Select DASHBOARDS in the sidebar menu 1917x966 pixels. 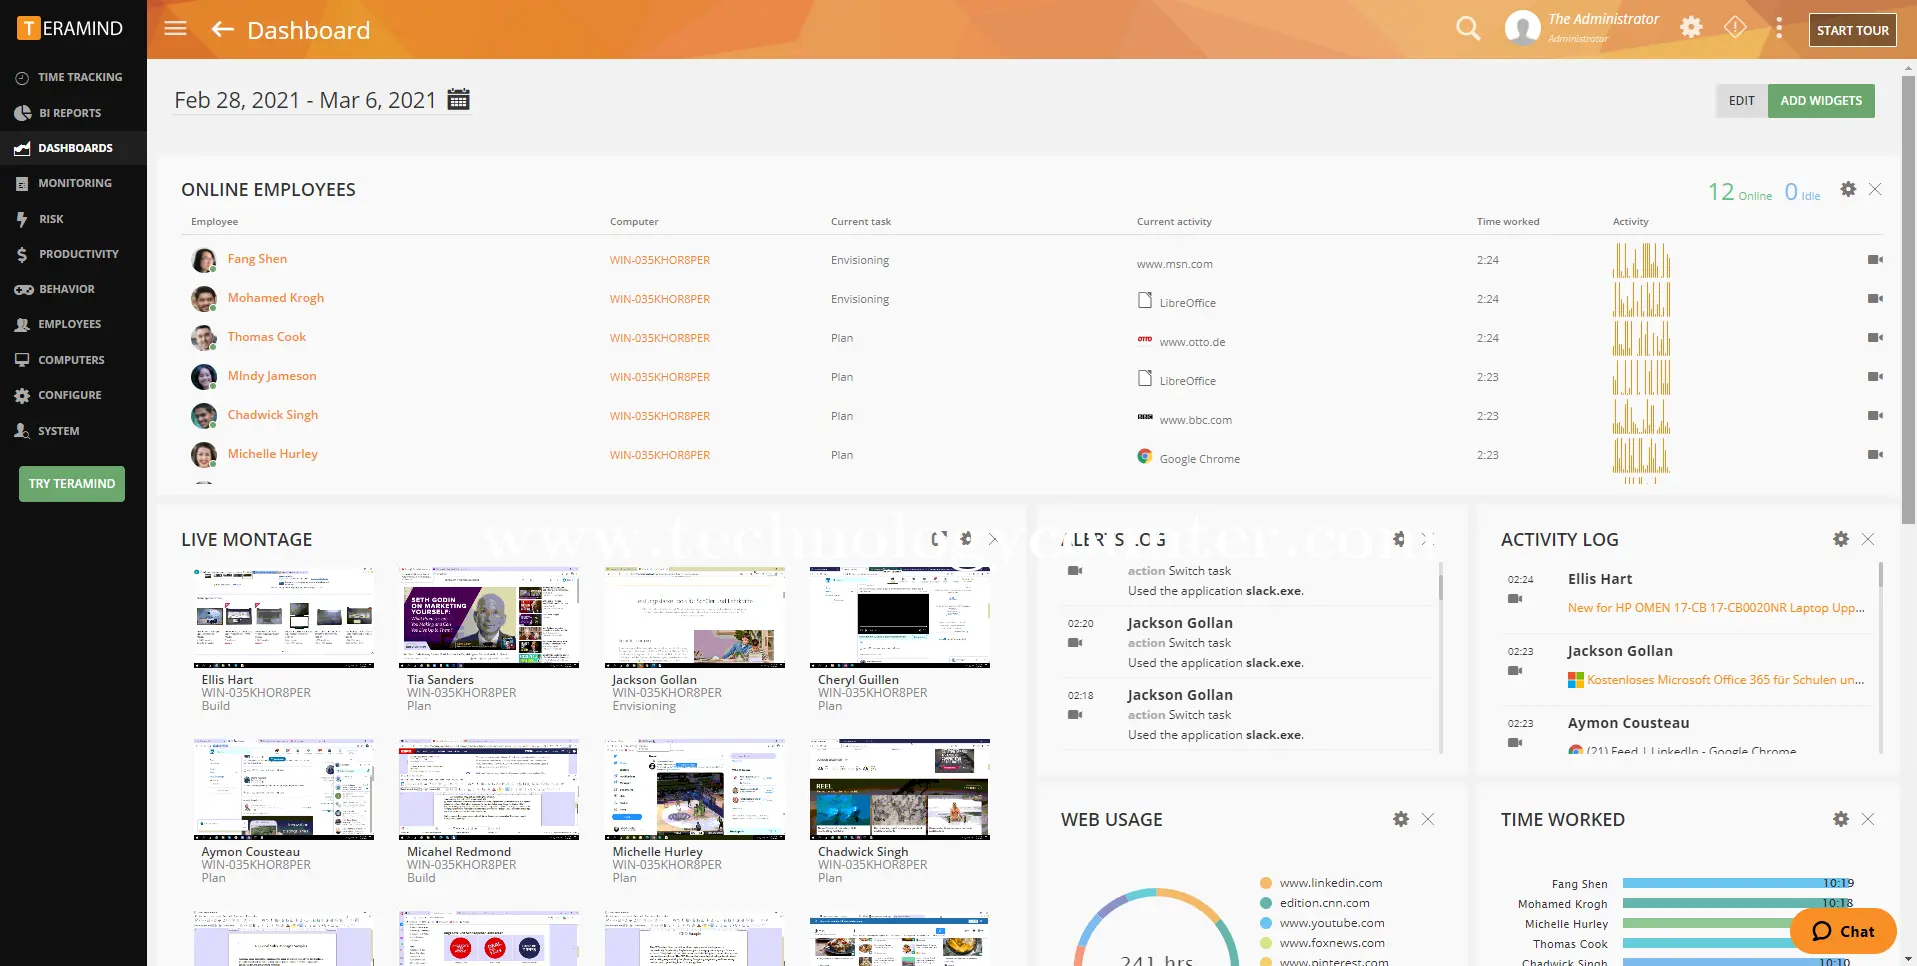pos(75,147)
